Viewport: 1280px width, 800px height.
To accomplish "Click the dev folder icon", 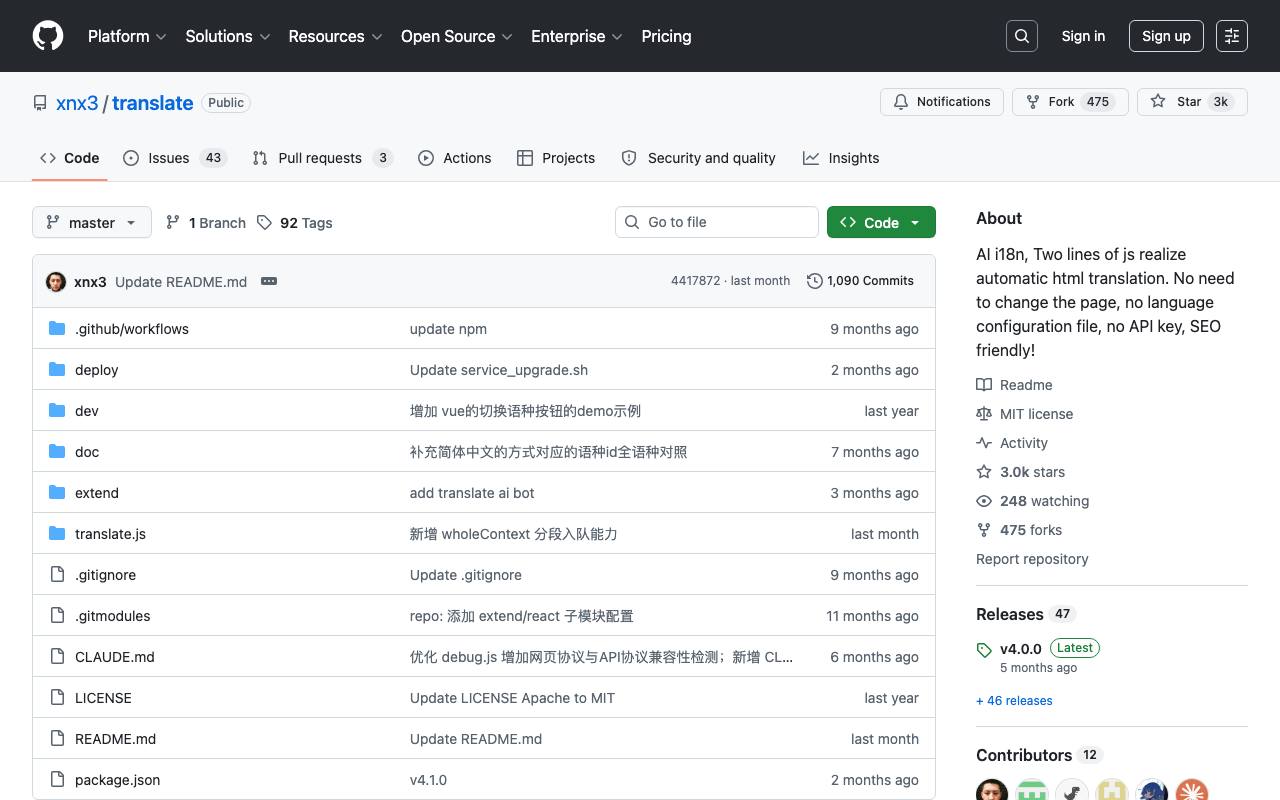I will click(x=57, y=410).
